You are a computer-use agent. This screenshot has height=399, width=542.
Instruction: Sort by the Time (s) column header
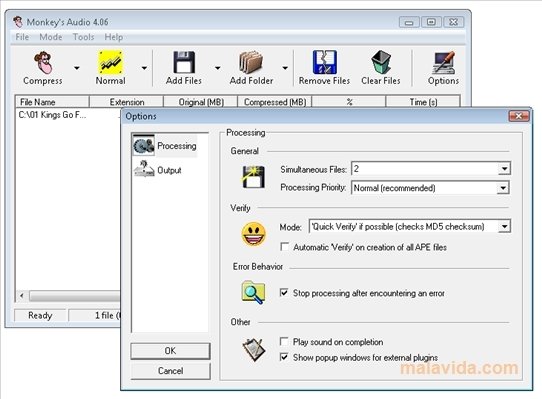pos(423,102)
